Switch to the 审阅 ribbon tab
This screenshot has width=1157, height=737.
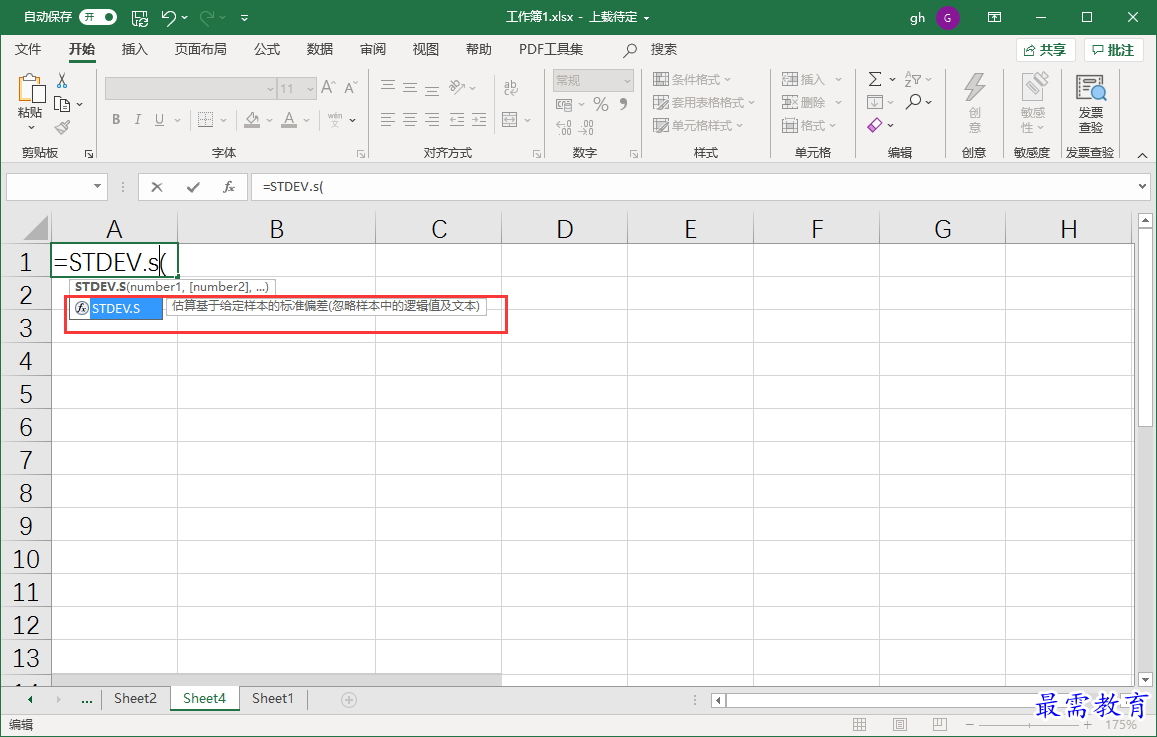tap(373, 49)
